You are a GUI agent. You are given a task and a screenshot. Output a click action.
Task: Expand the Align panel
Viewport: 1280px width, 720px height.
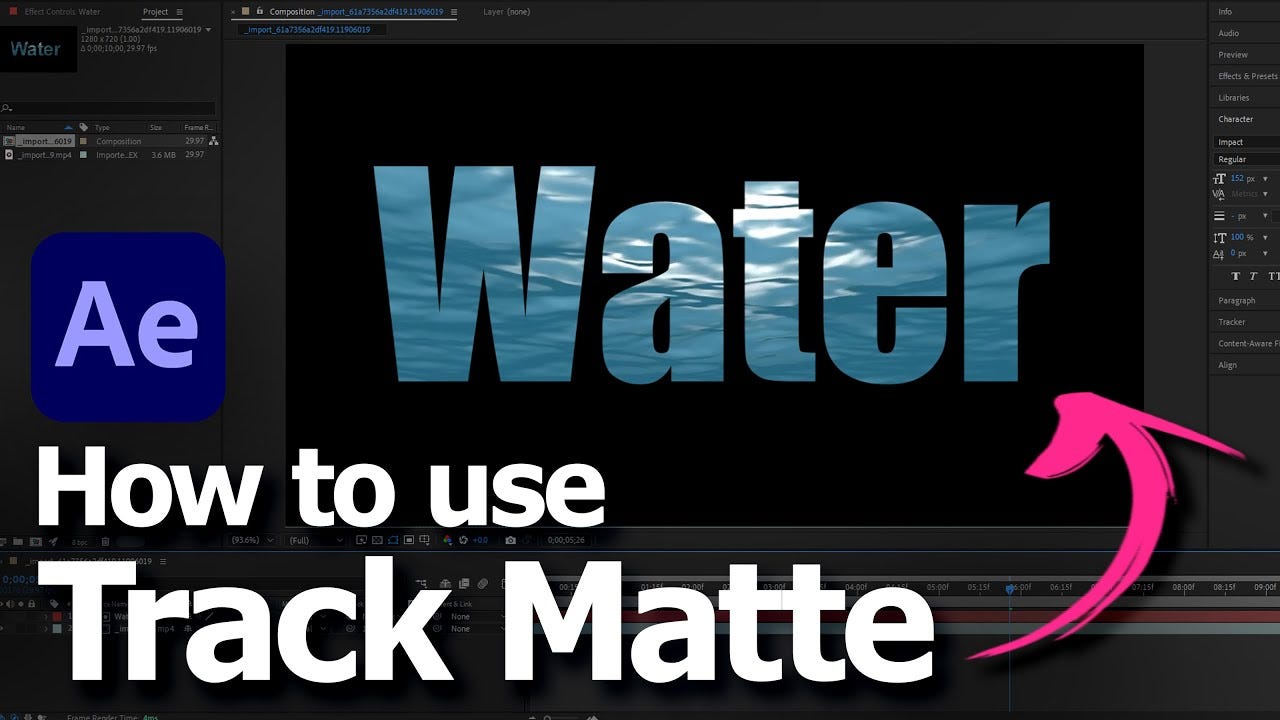click(x=1227, y=365)
